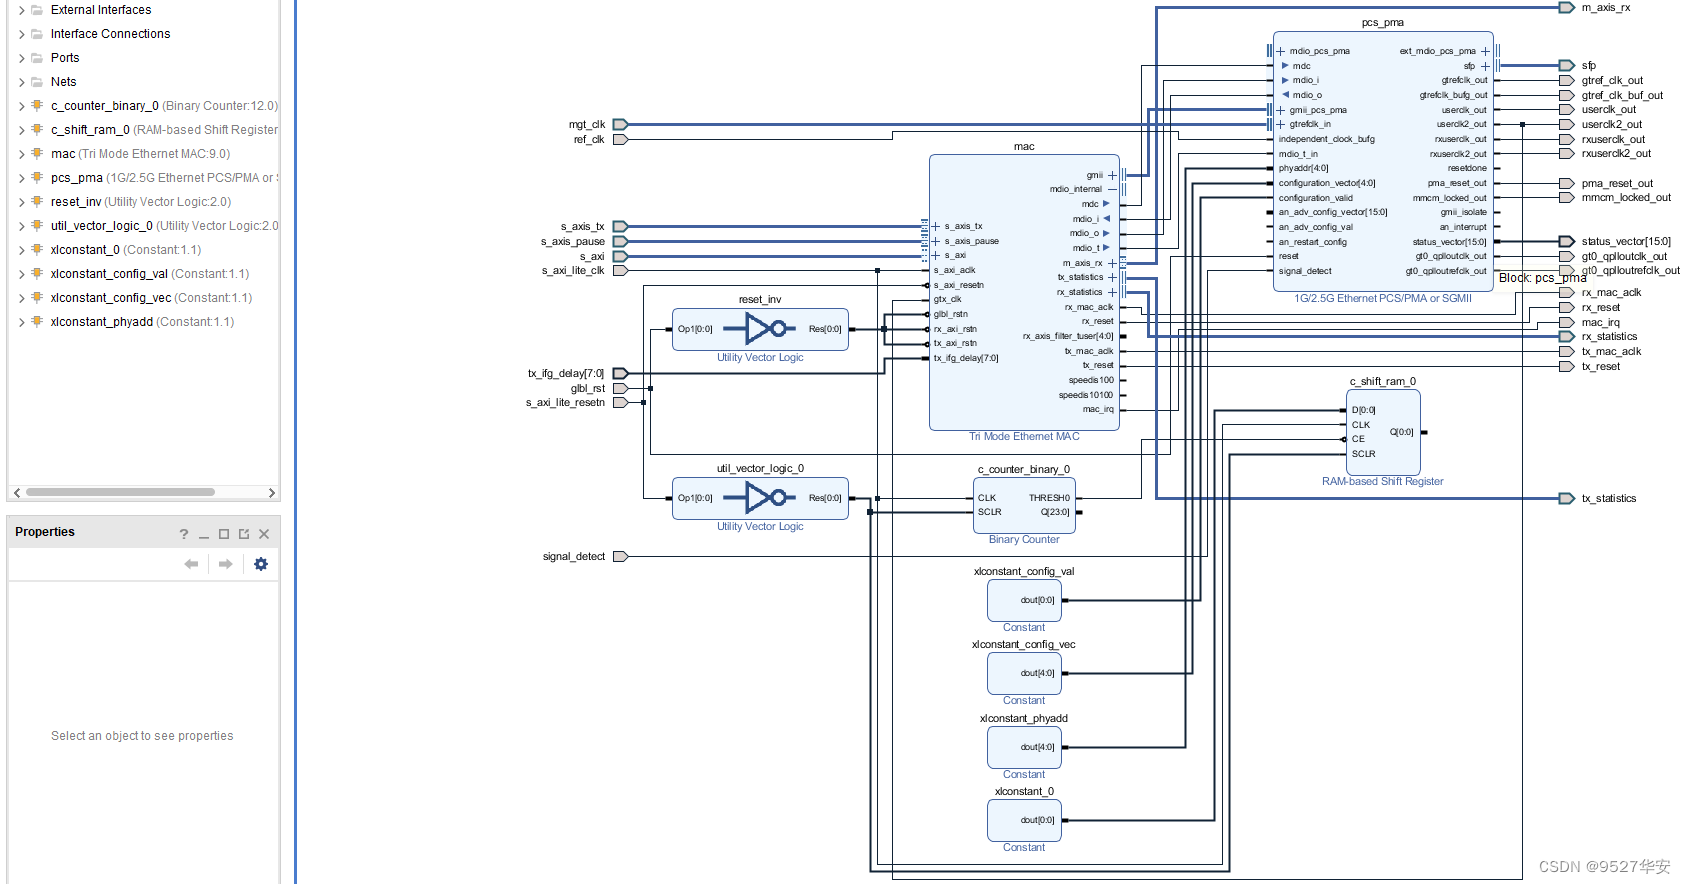This screenshot has height=884, width=1686.
Task: Expand s_axis_tx interface plus on mac block
Action: click(936, 226)
